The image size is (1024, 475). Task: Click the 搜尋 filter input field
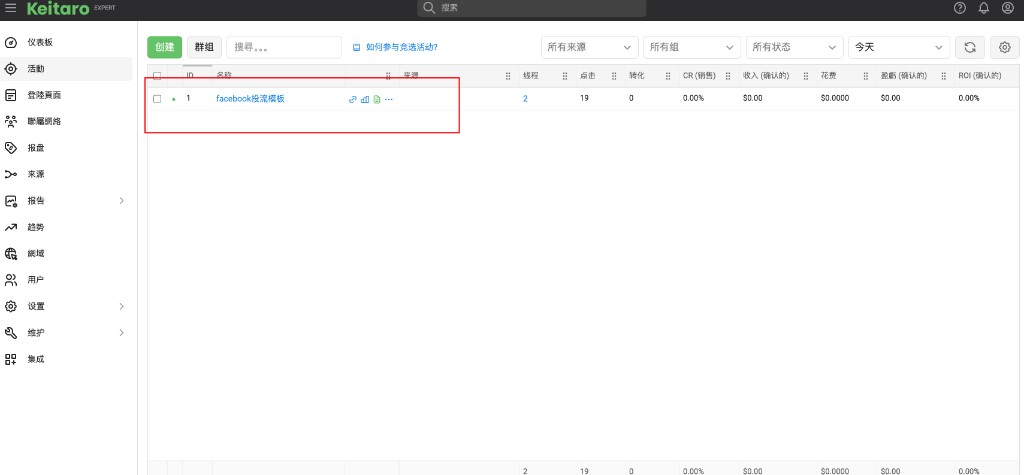tap(284, 47)
